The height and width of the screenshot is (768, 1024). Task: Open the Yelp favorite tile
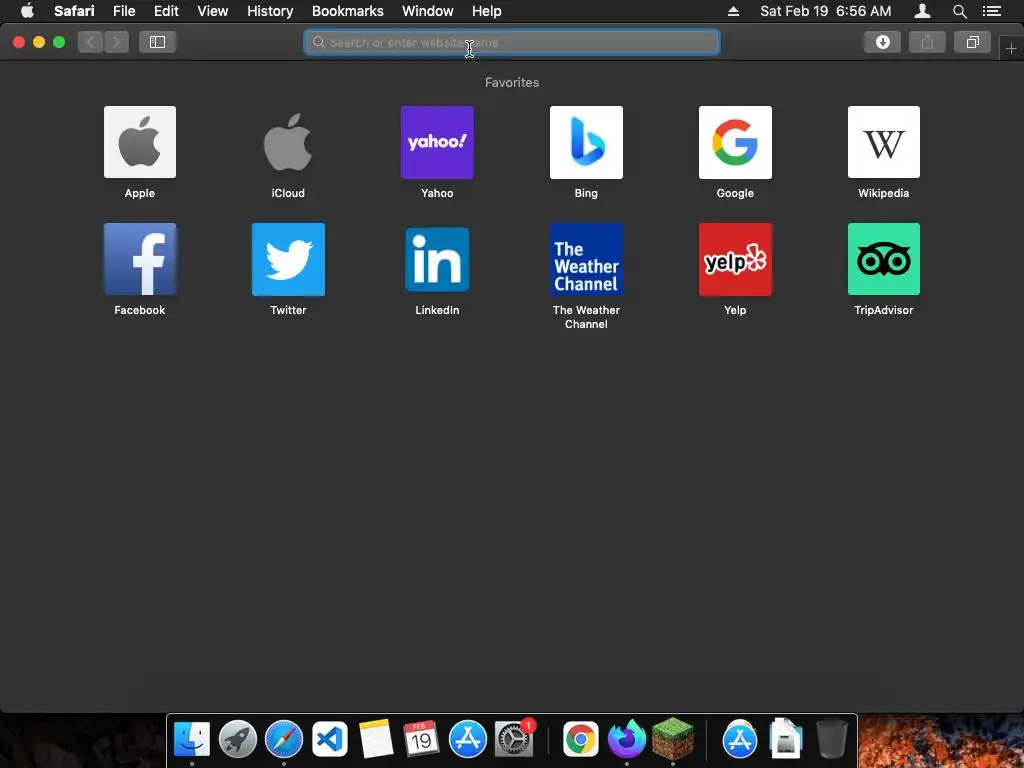pyautogui.click(x=735, y=259)
